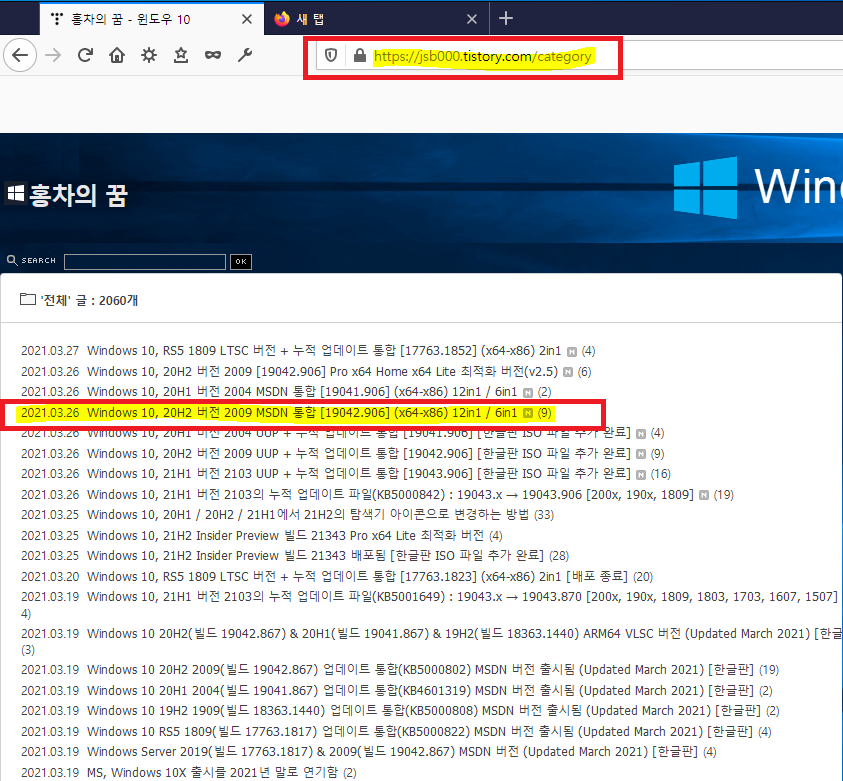843x781 pixels.
Task: Open RS5 1809 LTSC [17763.1823] 배포 종료 post
Action: 357,577
